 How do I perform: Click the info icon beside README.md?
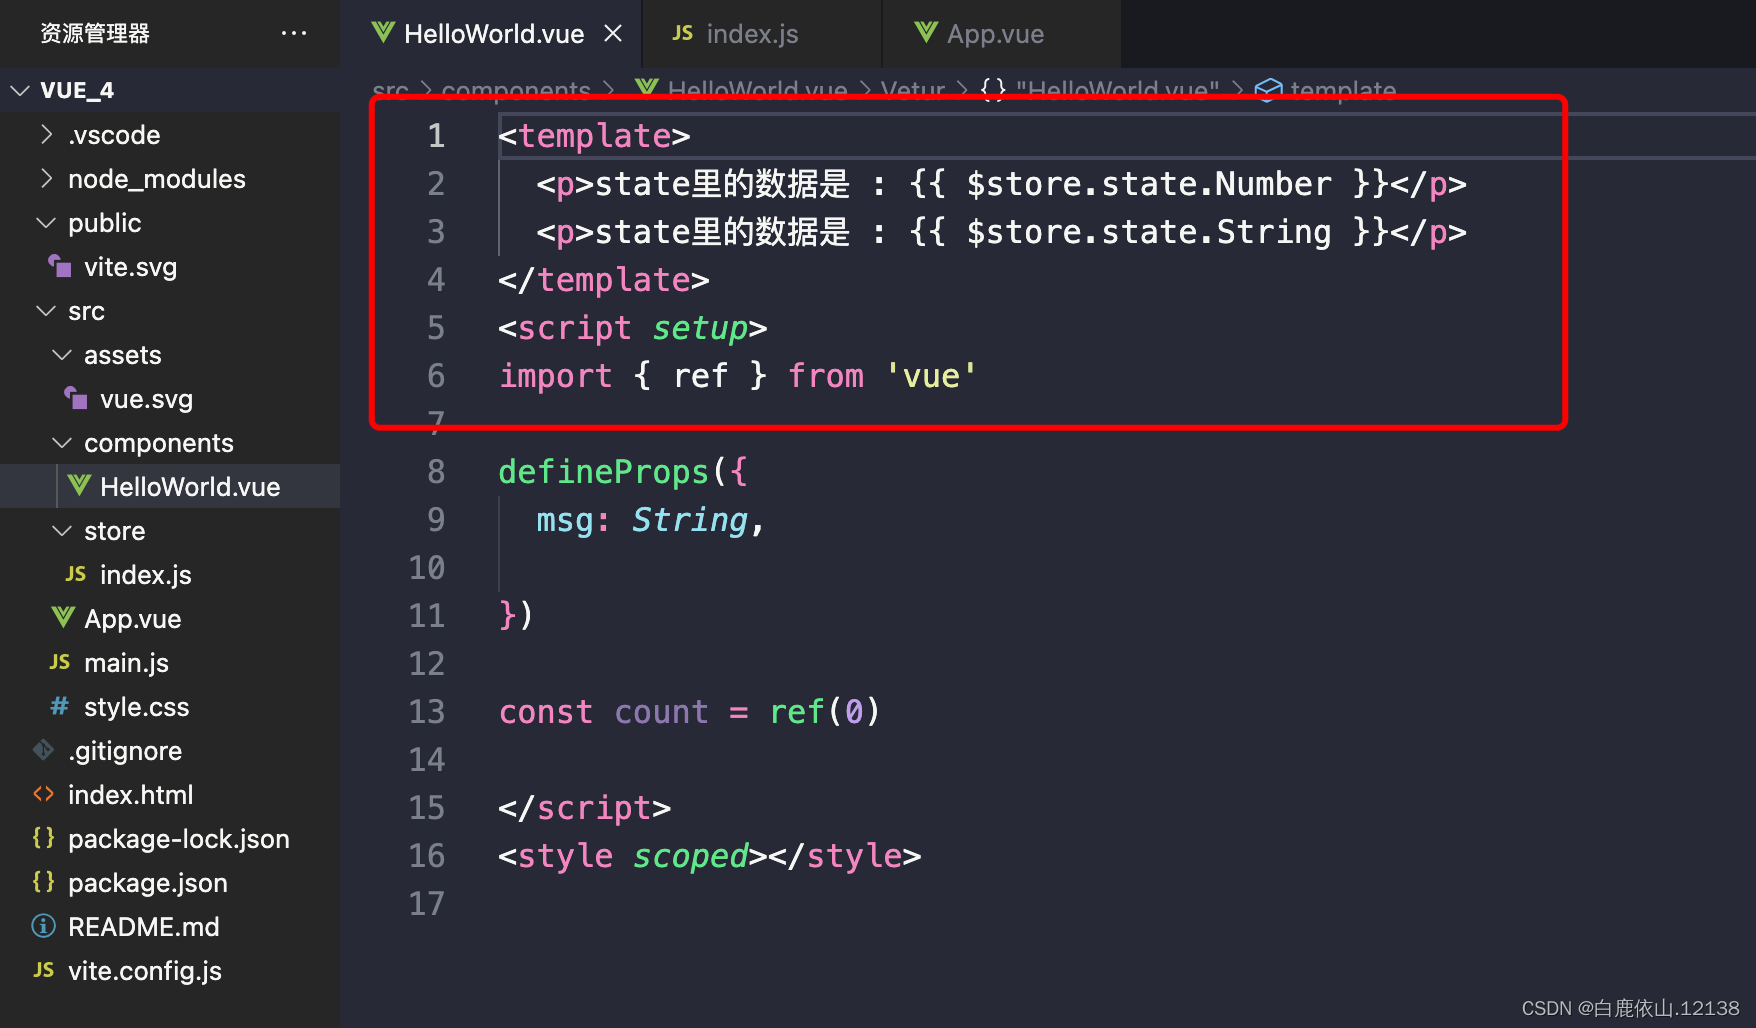pyautogui.click(x=43, y=926)
